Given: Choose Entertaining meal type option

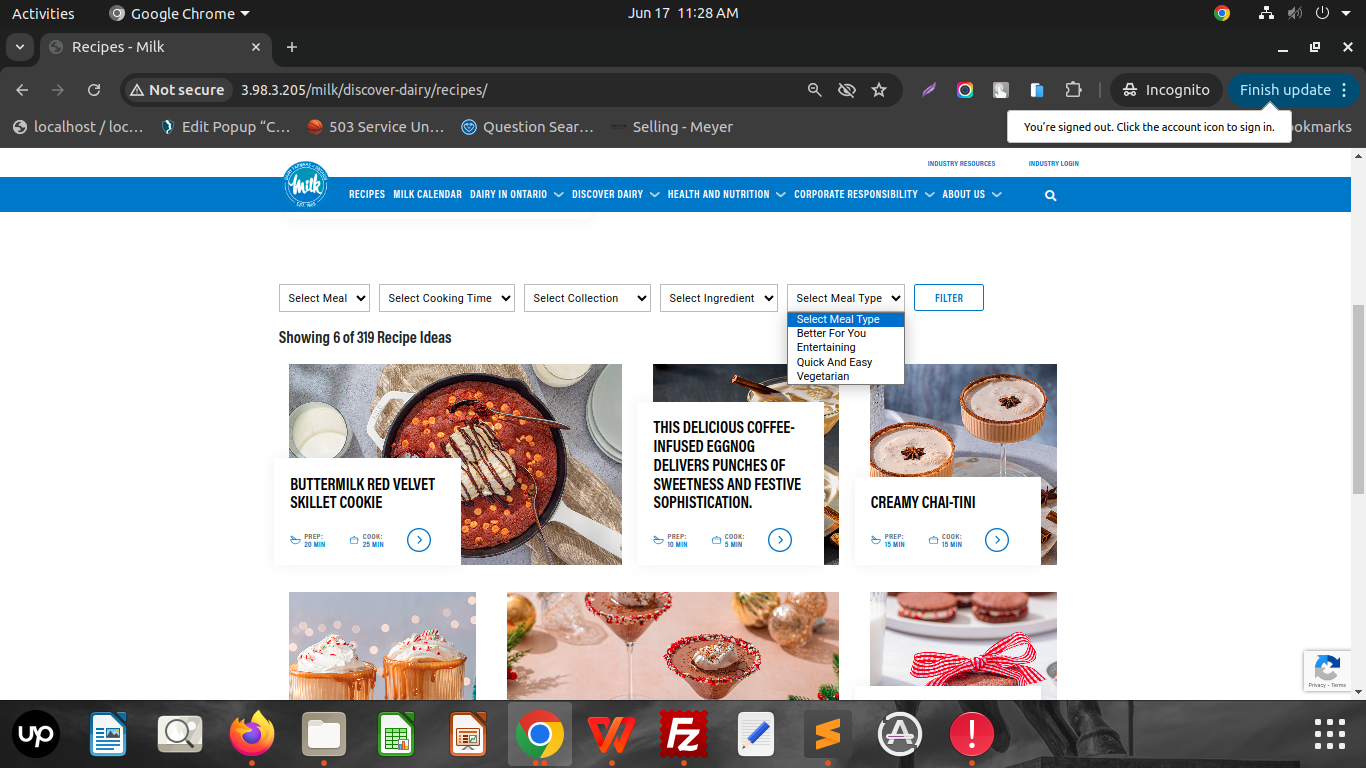Looking at the screenshot, I should pyautogui.click(x=846, y=348).
